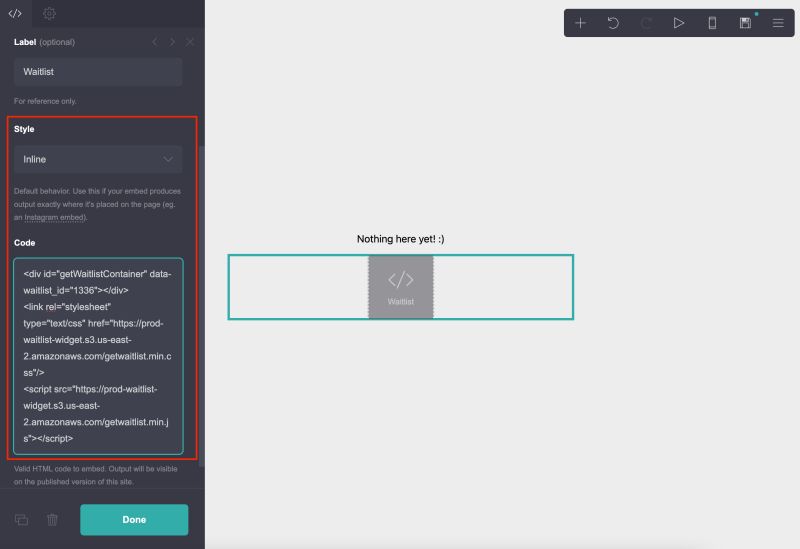Screen dimensions: 800x549
Task: Save site with floppy disk icon
Action: pyautogui.click(x=745, y=23)
